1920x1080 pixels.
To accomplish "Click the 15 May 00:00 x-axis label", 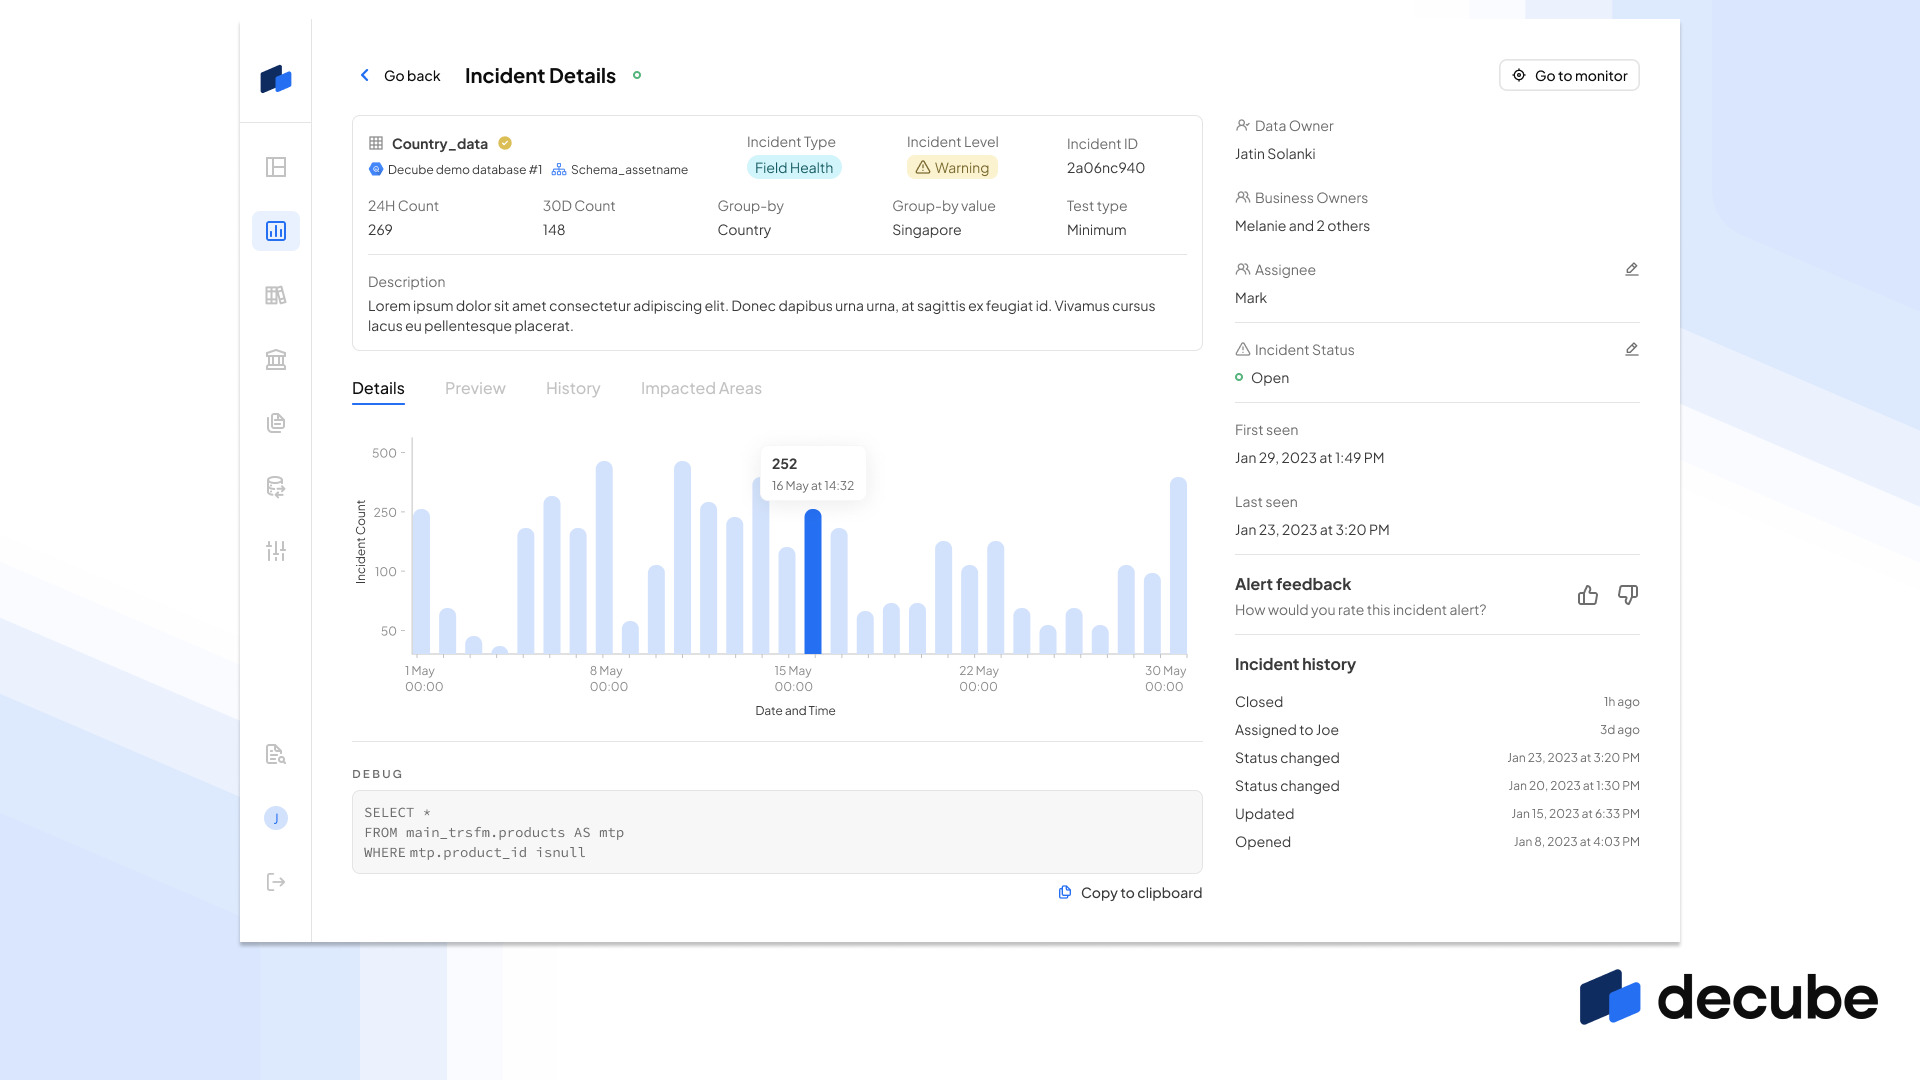I will (793, 678).
